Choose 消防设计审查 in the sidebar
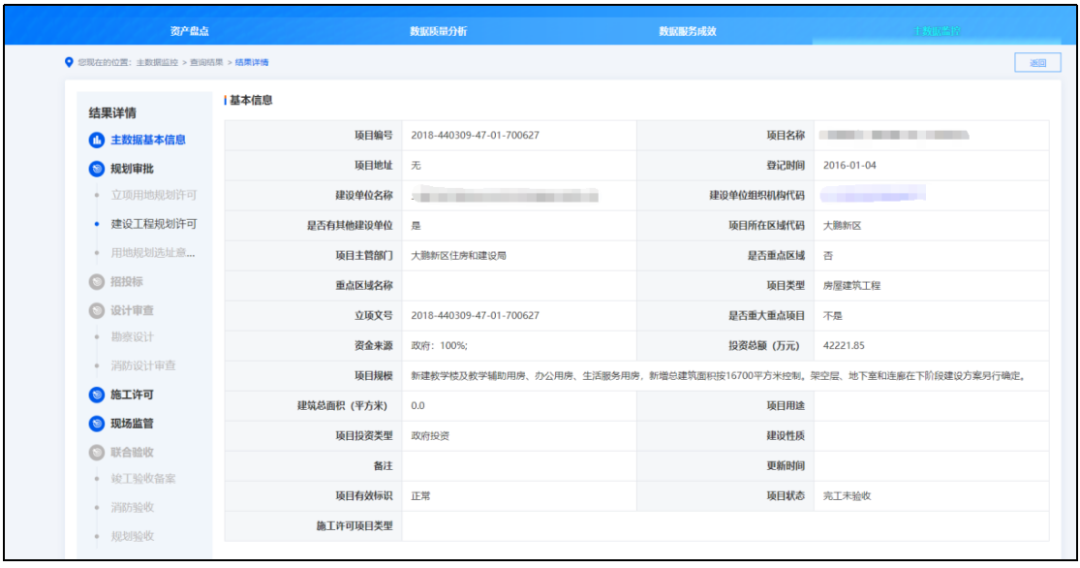Image resolution: width=1080 pixels, height=568 pixels. (143, 366)
